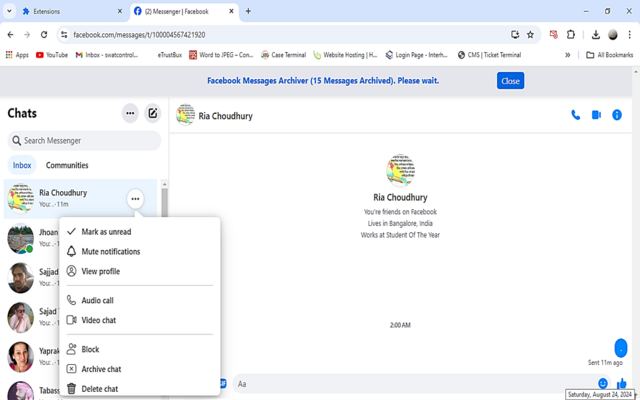Close the Extensions tab
This screenshot has height=400, width=640.
coord(120,11)
